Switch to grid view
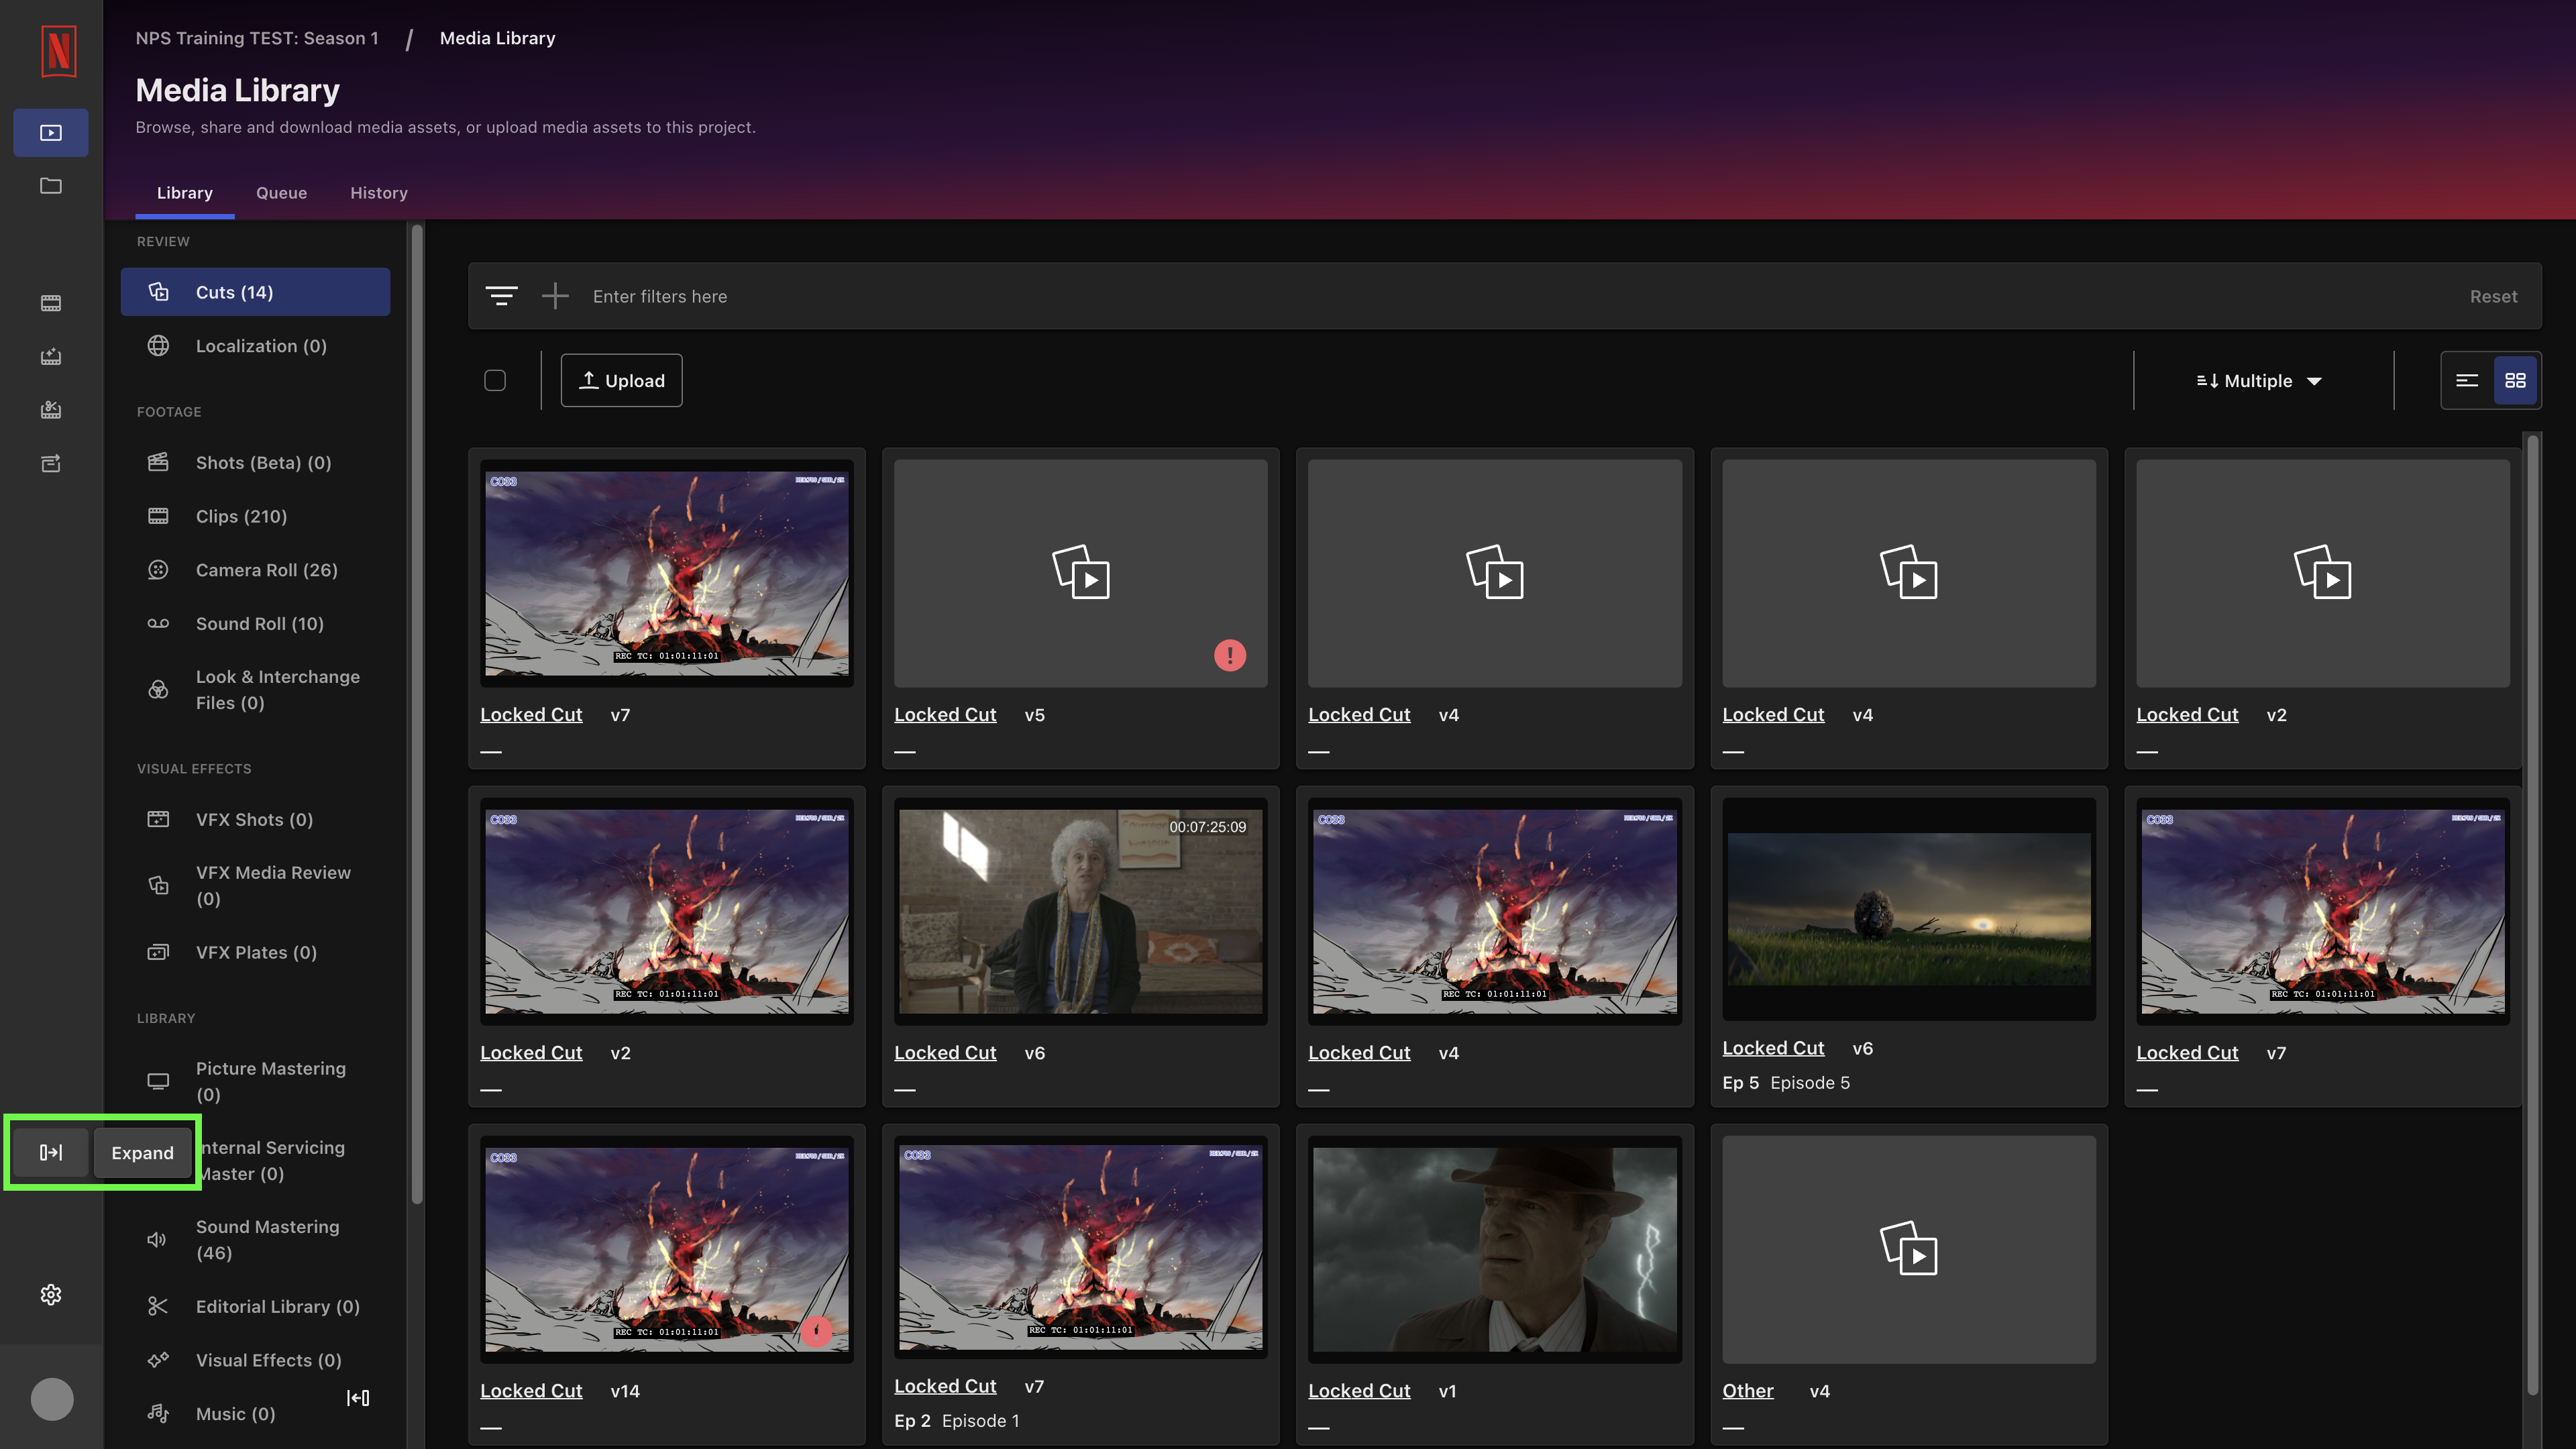The height and width of the screenshot is (1449, 2576). click(2515, 381)
